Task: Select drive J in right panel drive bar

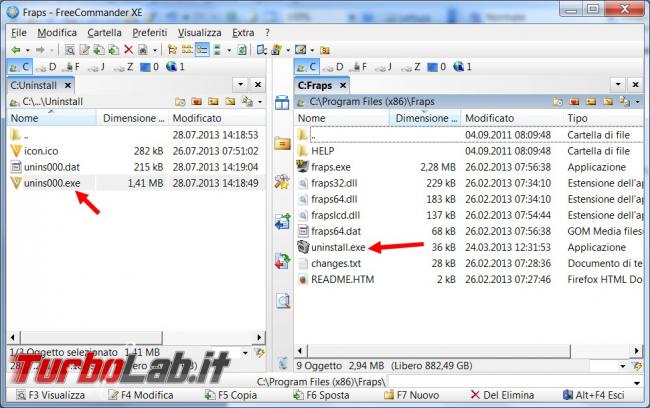Action: pyautogui.click(x=385, y=67)
